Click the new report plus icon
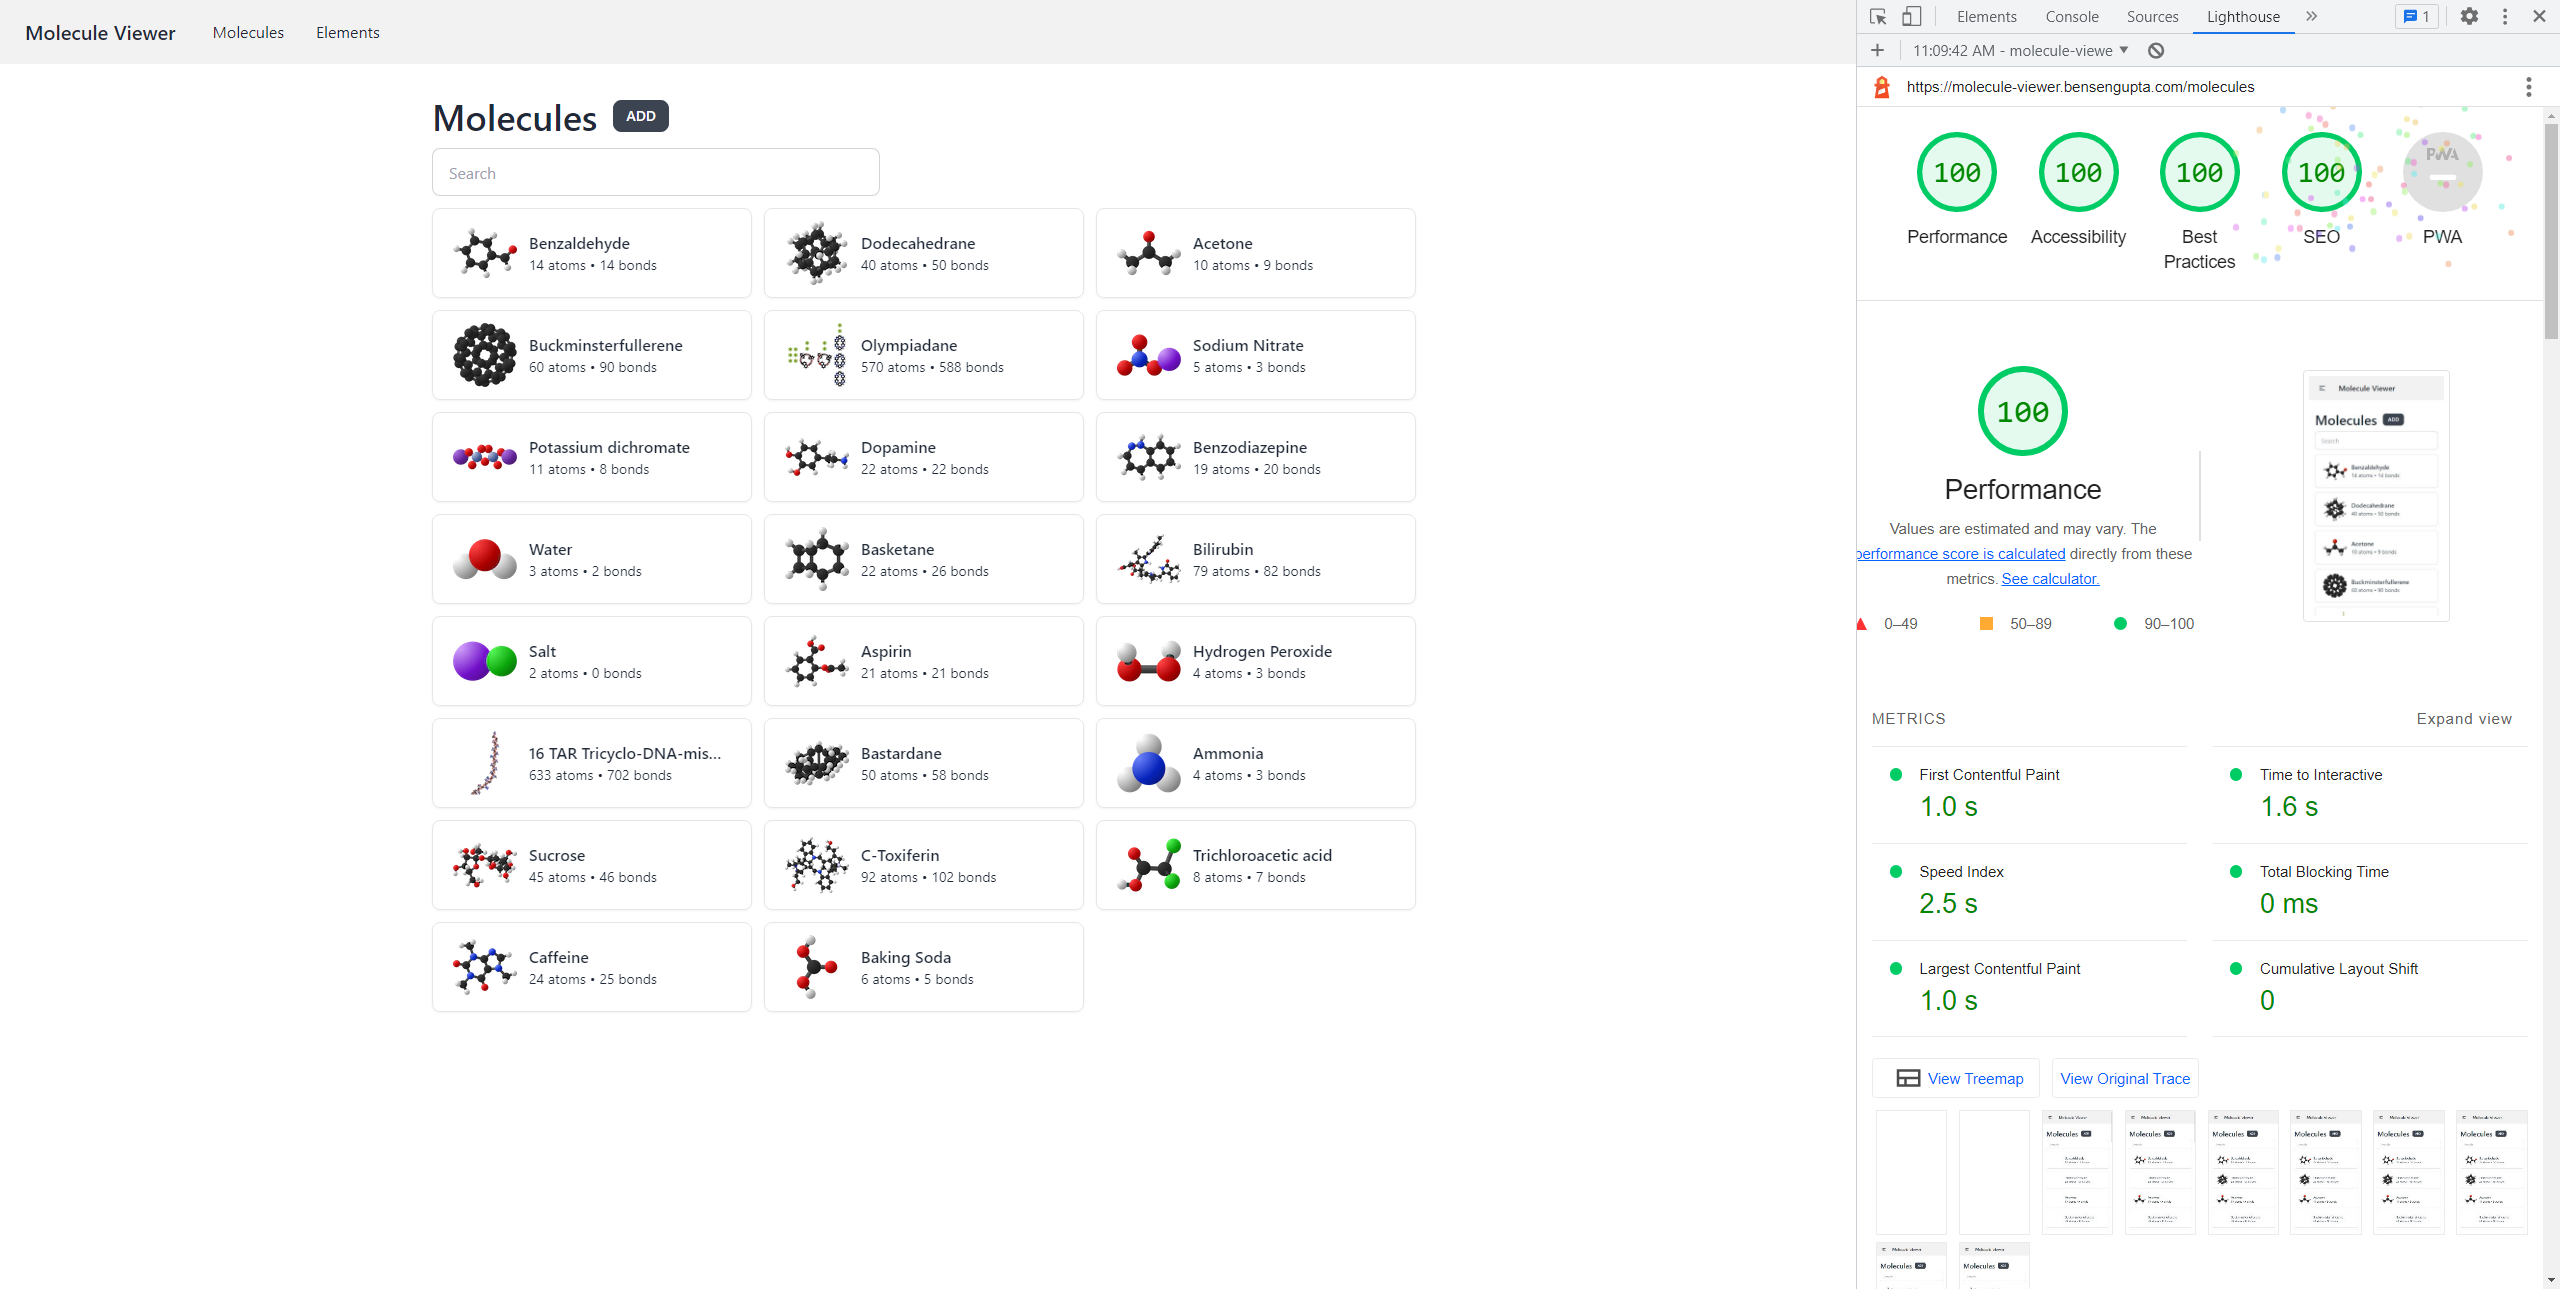The image size is (2560, 1289). (1877, 51)
